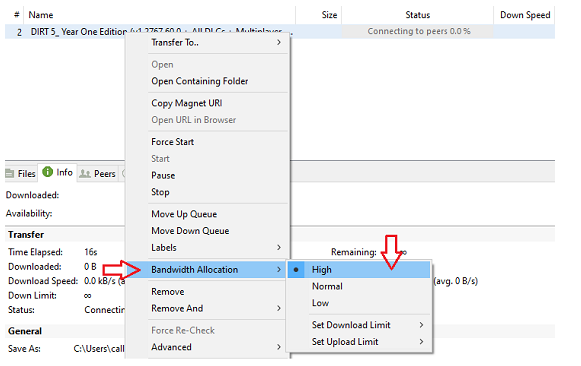Set bandwidth allocation to Normal
This screenshot has width=581, height=366.
[359, 286]
